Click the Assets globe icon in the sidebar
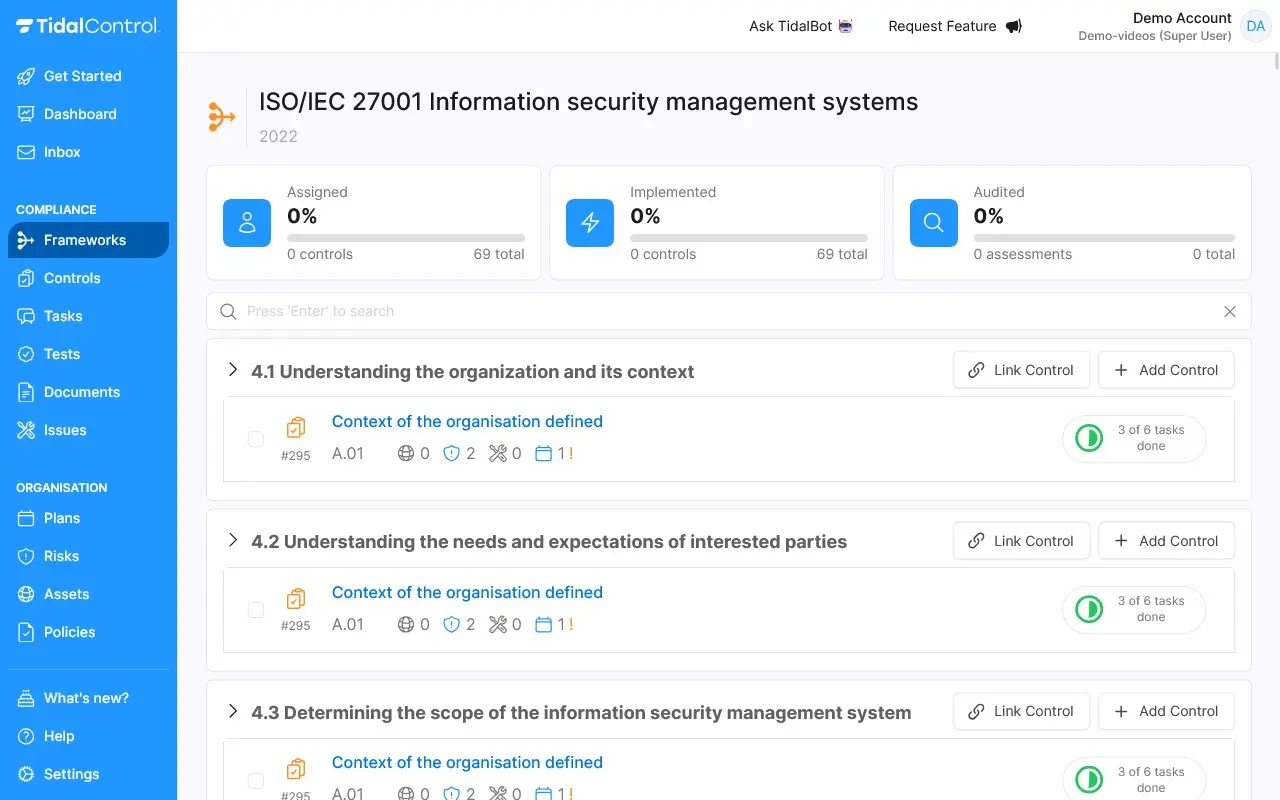The width and height of the screenshot is (1280, 800). point(26,594)
